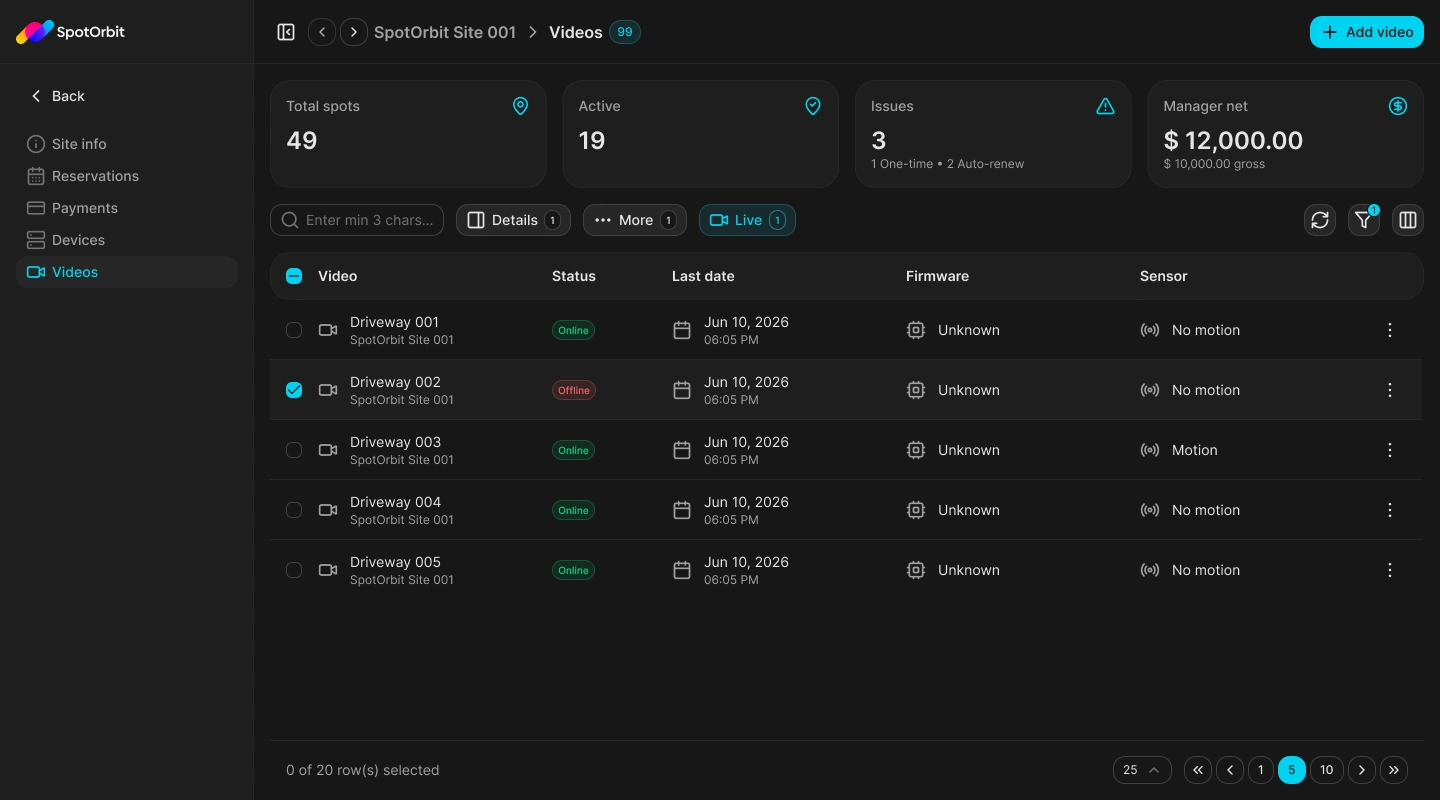The width and height of the screenshot is (1440, 800).
Task: Go to page 10
Action: coord(1326,770)
